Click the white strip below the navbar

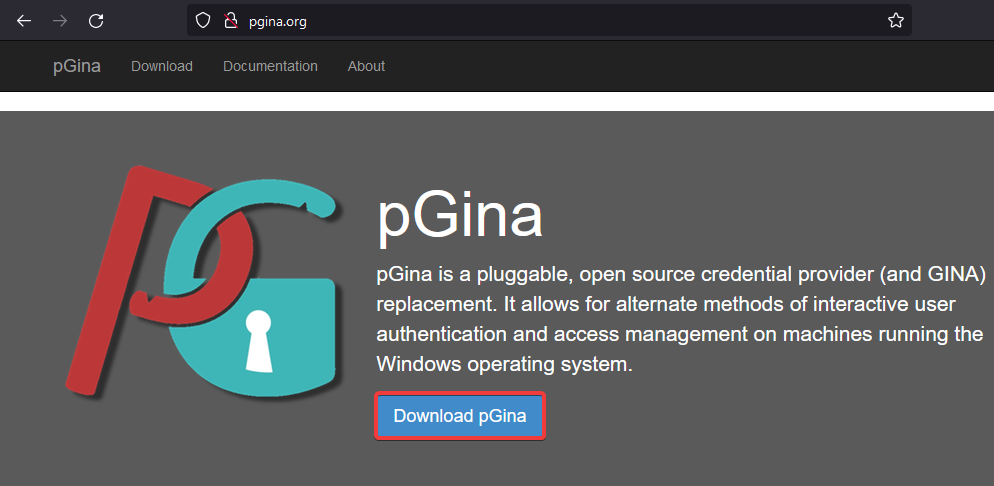click(500, 101)
